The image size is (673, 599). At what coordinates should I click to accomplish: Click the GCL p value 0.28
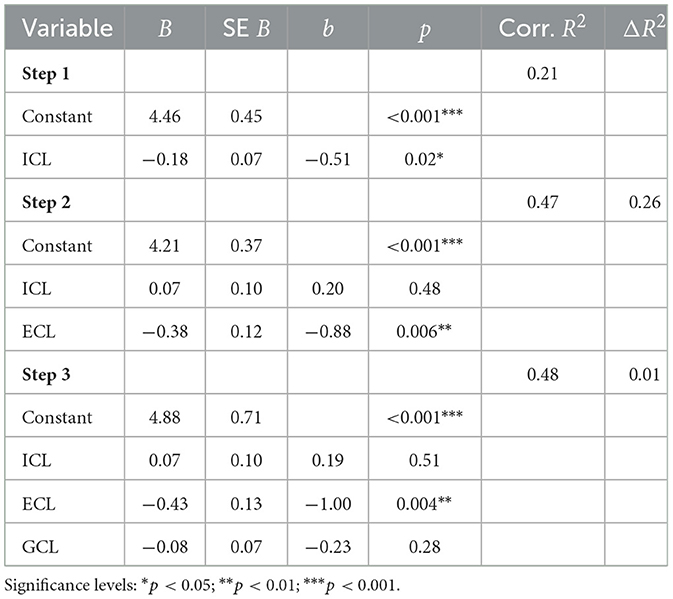[x=424, y=547]
